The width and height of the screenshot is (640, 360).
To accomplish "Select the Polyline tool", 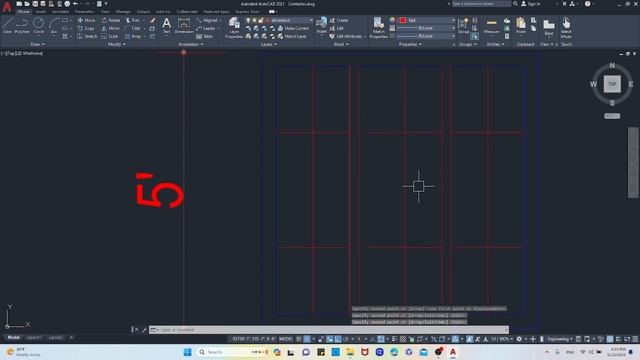I will click(x=22, y=26).
